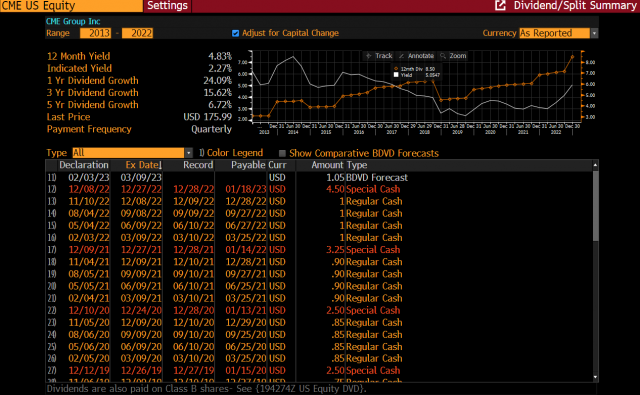Viewport: 640px width, 395px height.
Task: Click the vertical scrollbar thumb of table
Action: click(596, 206)
